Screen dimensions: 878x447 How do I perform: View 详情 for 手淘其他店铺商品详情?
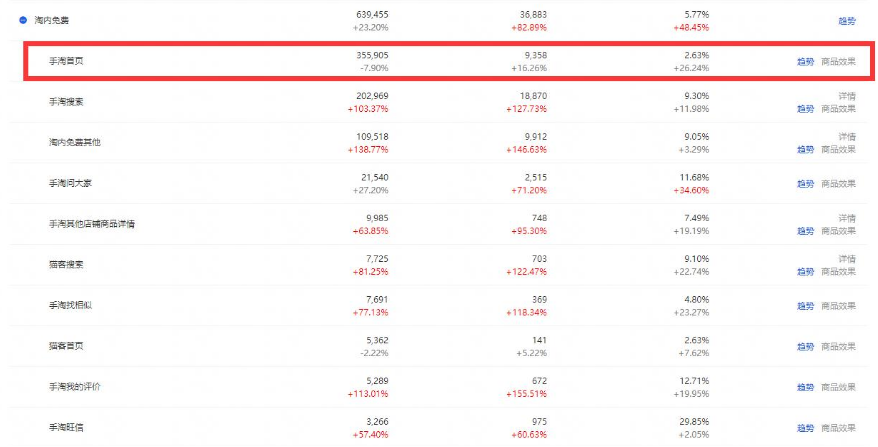point(847,218)
